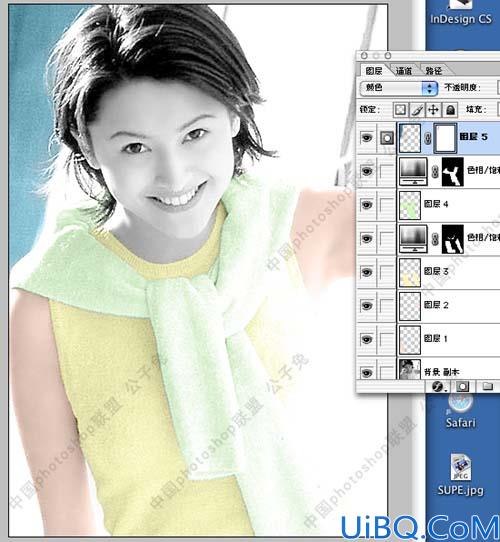Click the mask link icon on 图层 5
Image resolution: width=500 pixels, height=542 pixels.
[x=427, y=138]
